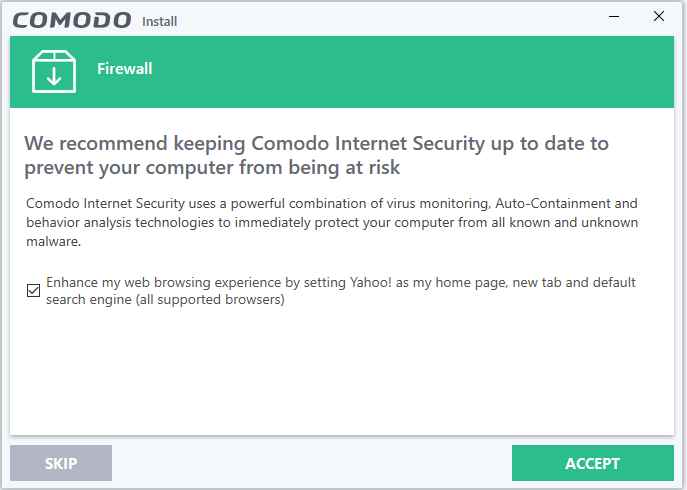Close the Comodo installer window
Viewport: 687px width, 490px height.
[659, 17]
